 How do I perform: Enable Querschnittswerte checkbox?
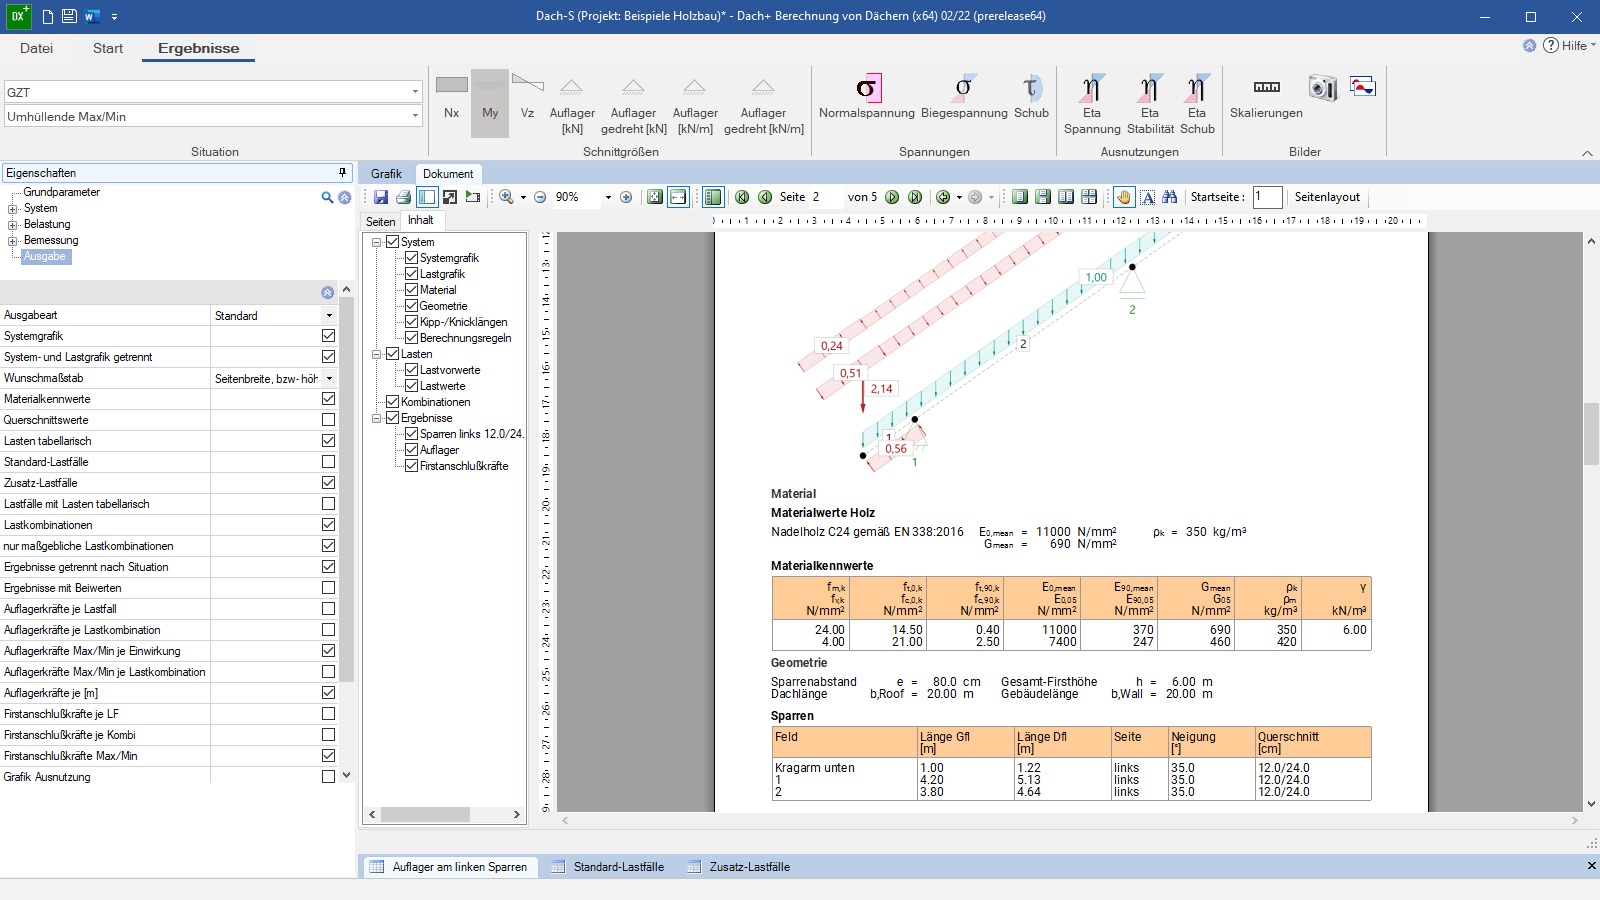click(328, 420)
